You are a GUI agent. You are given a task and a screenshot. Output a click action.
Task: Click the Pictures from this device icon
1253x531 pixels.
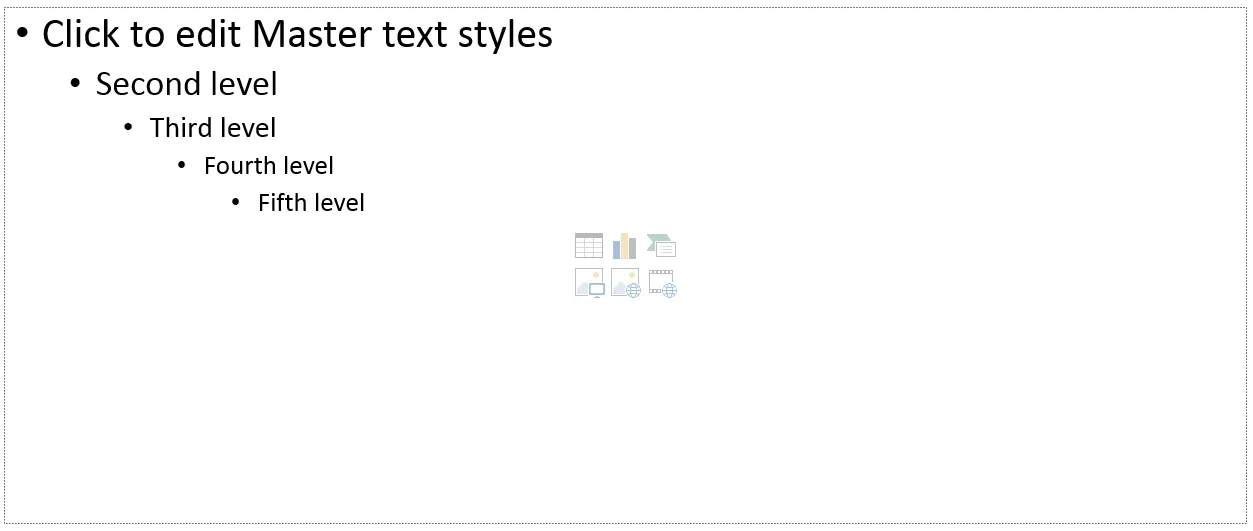pos(589,283)
